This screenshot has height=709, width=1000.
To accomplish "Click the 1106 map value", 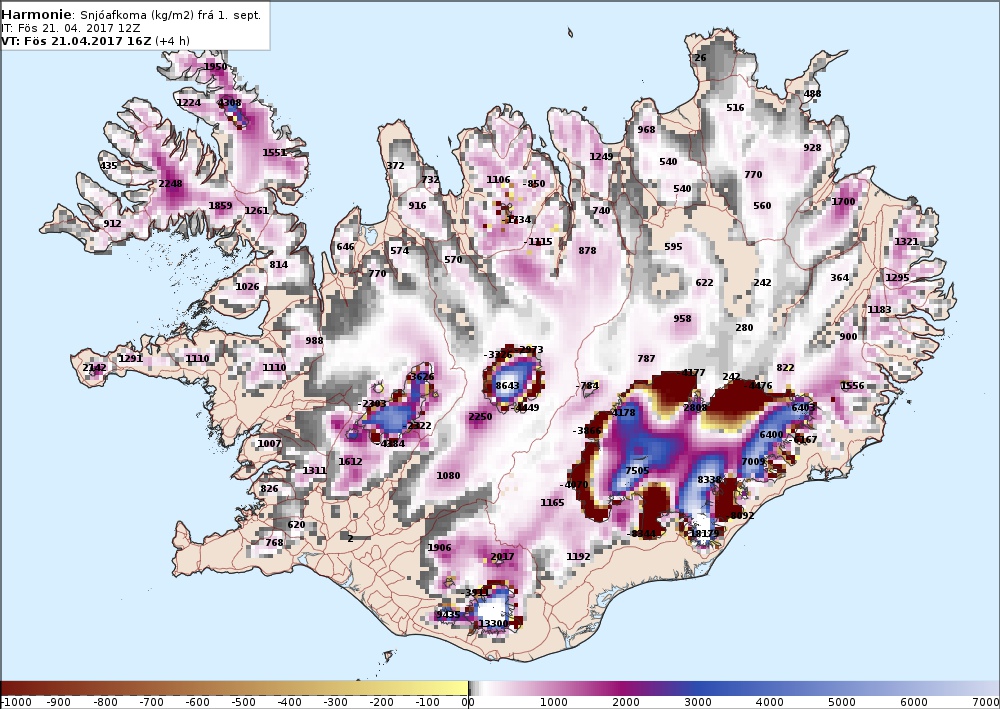I will point(498,180).
